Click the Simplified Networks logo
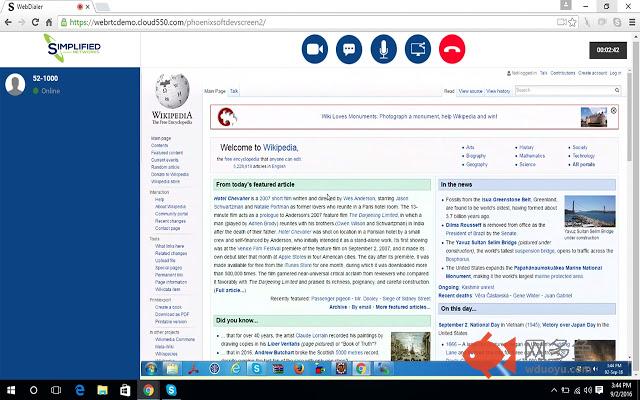This screenshot has width=640, height=400. click(72, 48)
